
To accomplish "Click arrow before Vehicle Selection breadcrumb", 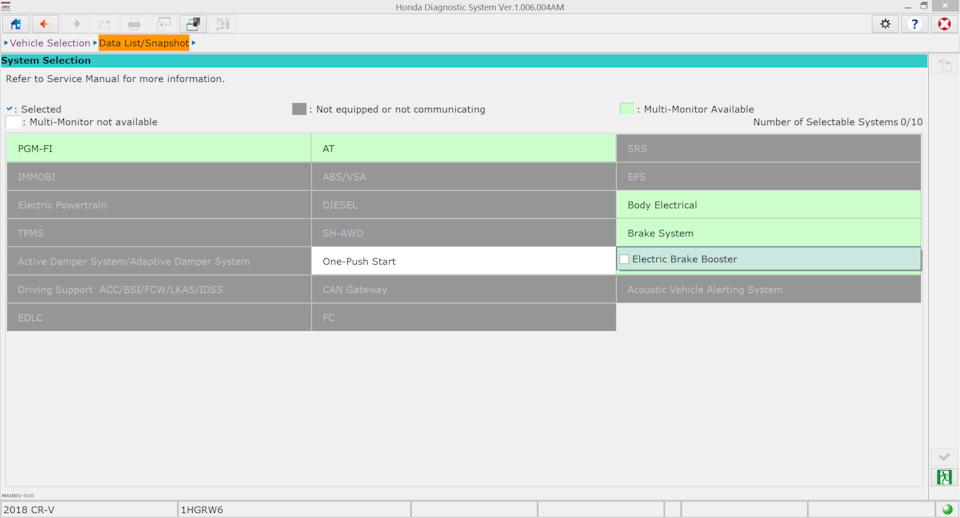I will pos(6,43).
